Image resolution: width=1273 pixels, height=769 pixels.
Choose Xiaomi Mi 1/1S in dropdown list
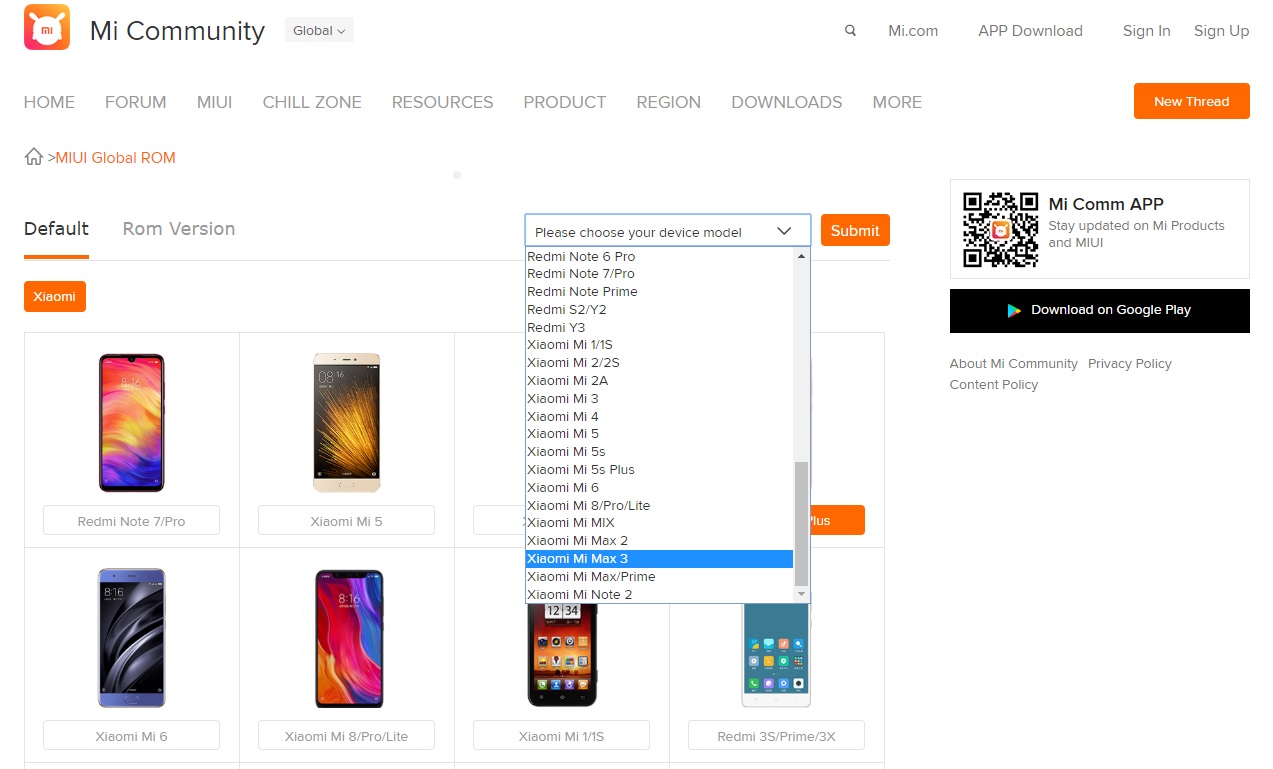click(659, 345)
